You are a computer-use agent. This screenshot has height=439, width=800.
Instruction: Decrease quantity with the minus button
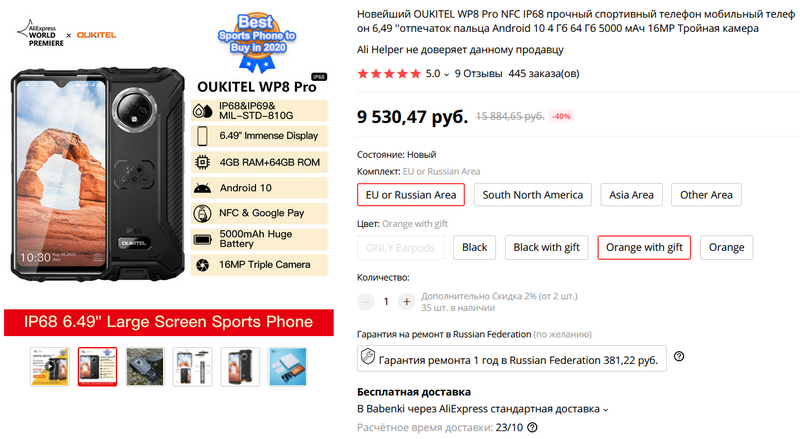pyautogui.click(x=365, y=302)
